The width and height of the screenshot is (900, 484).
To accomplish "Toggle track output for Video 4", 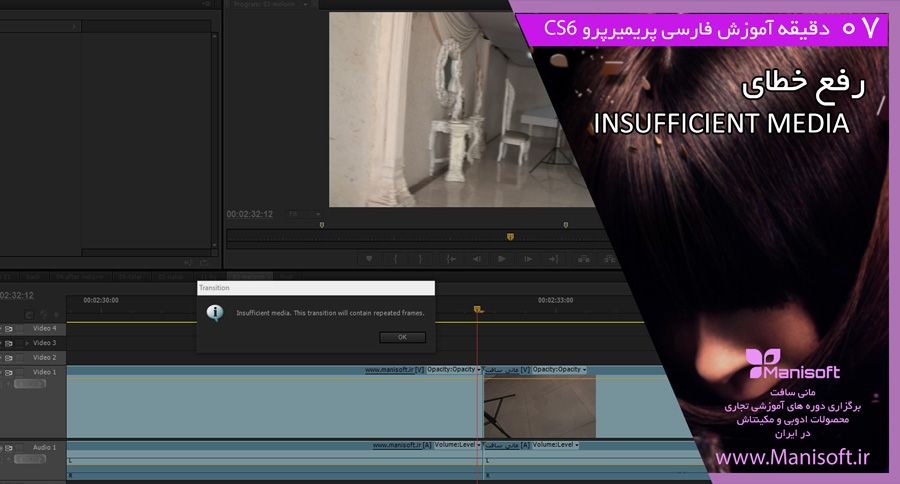I will click(x=9, y=329).
